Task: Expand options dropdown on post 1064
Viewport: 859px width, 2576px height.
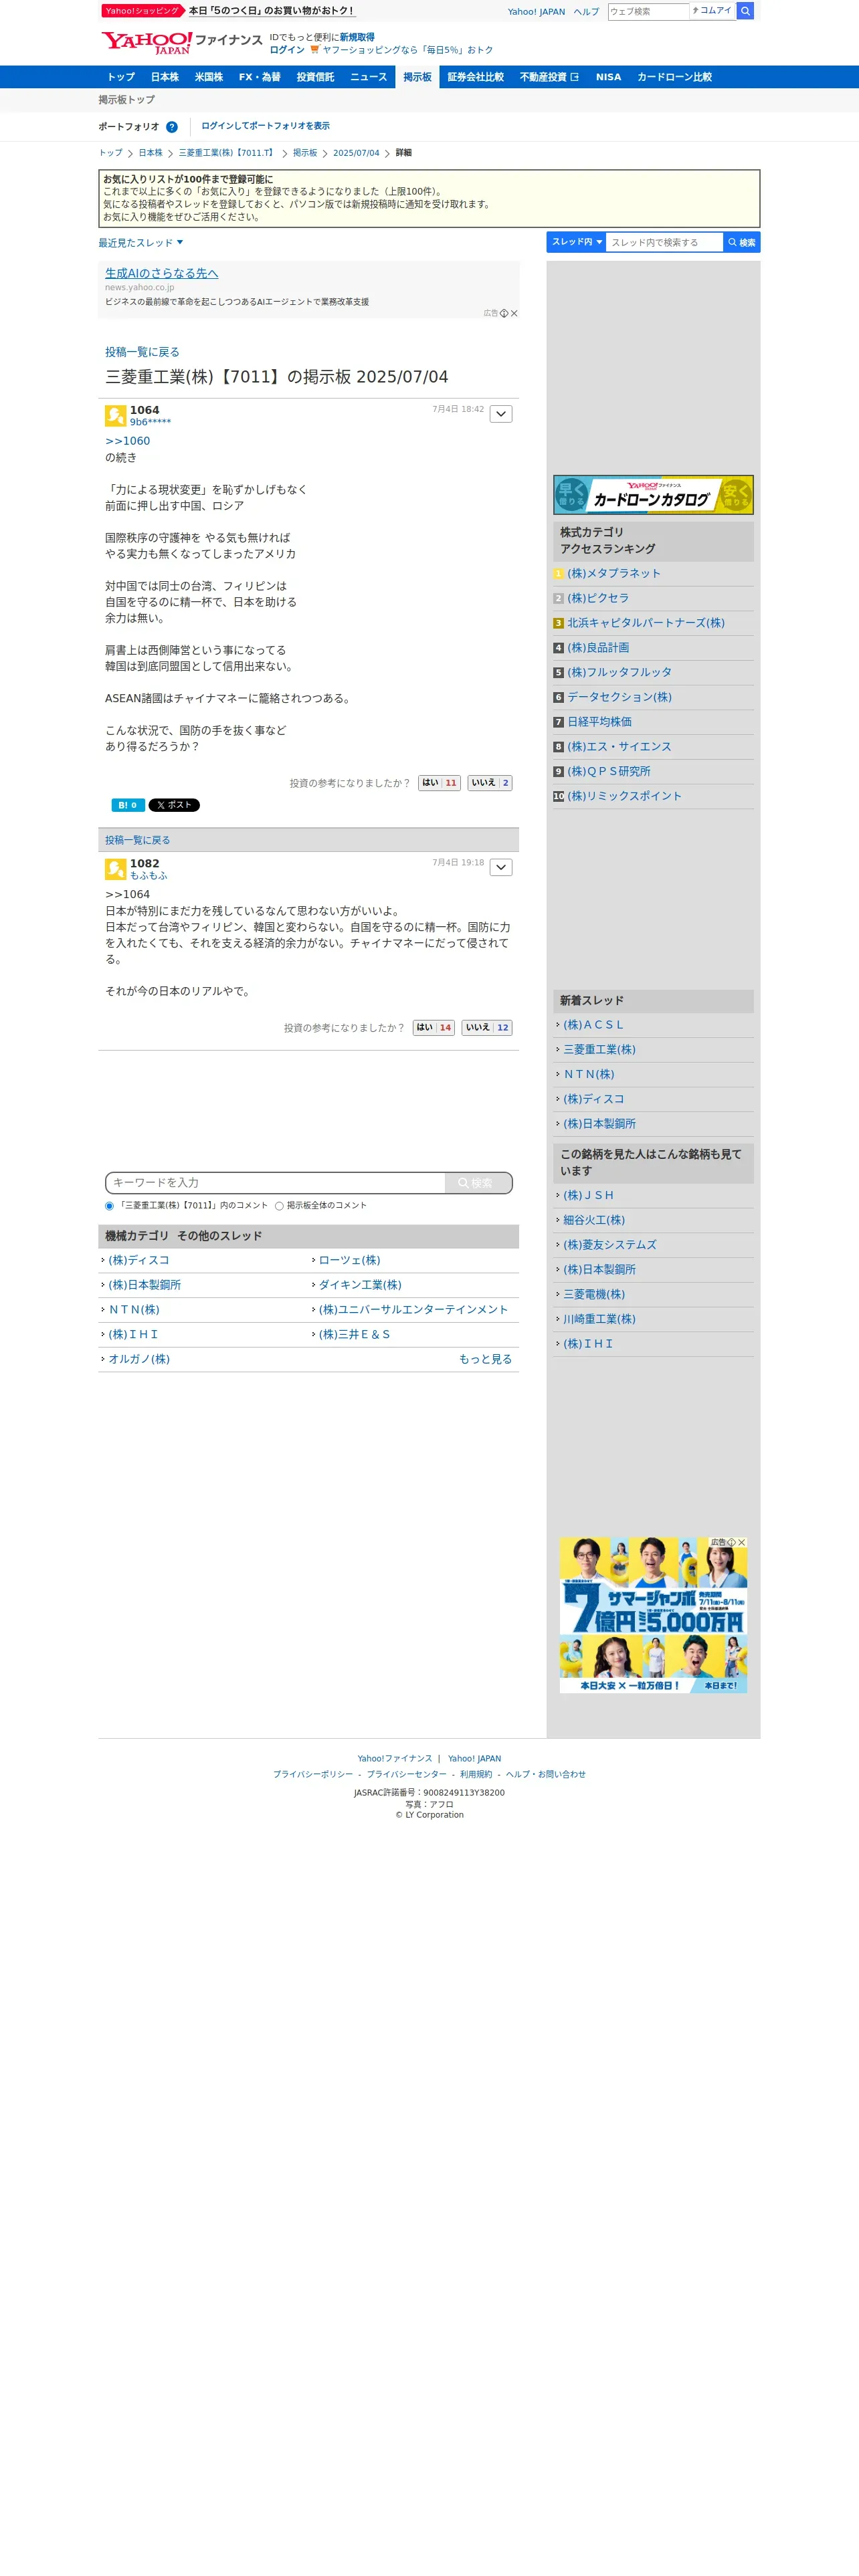Action: 501,414
